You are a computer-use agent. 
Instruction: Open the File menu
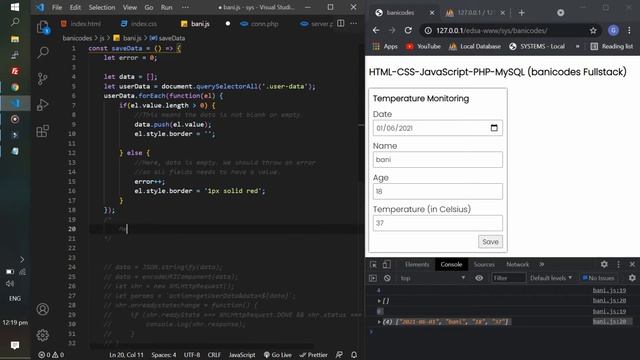(57, 7)
